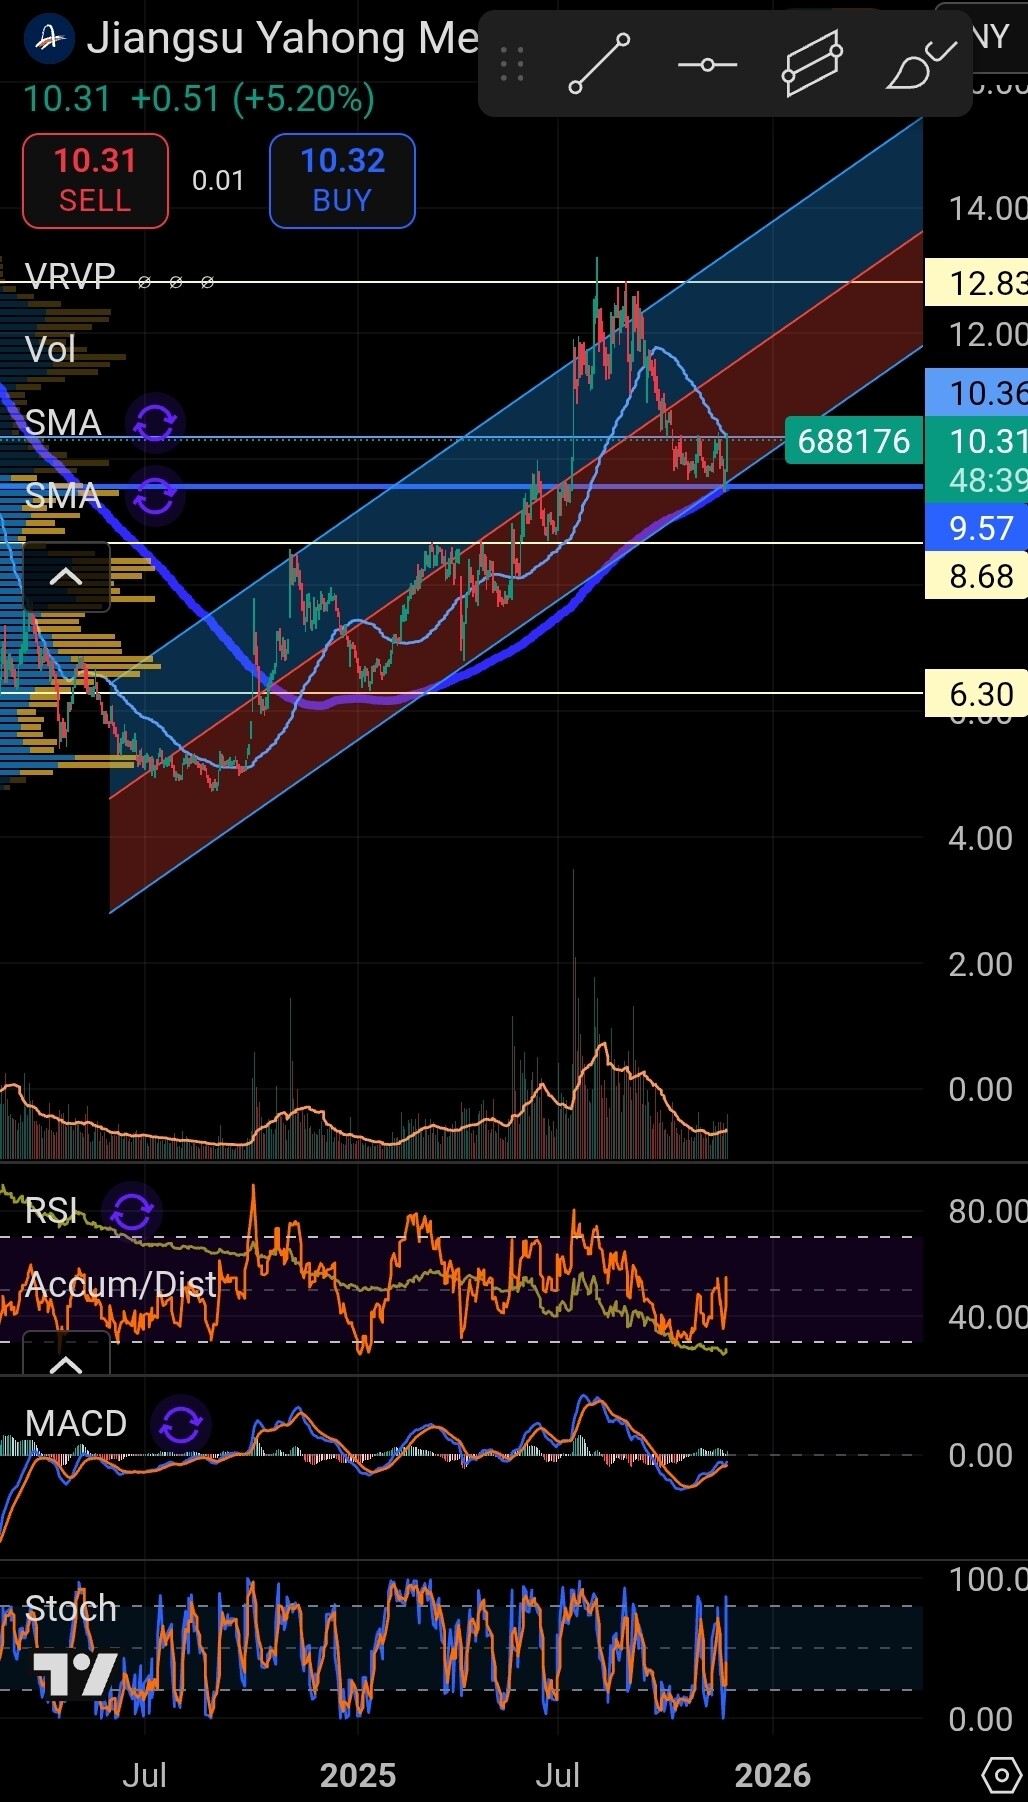Screen dimensions: 1028x1802
Task: Open chart settings via hexagon gear icon
Action: 1001,1774
